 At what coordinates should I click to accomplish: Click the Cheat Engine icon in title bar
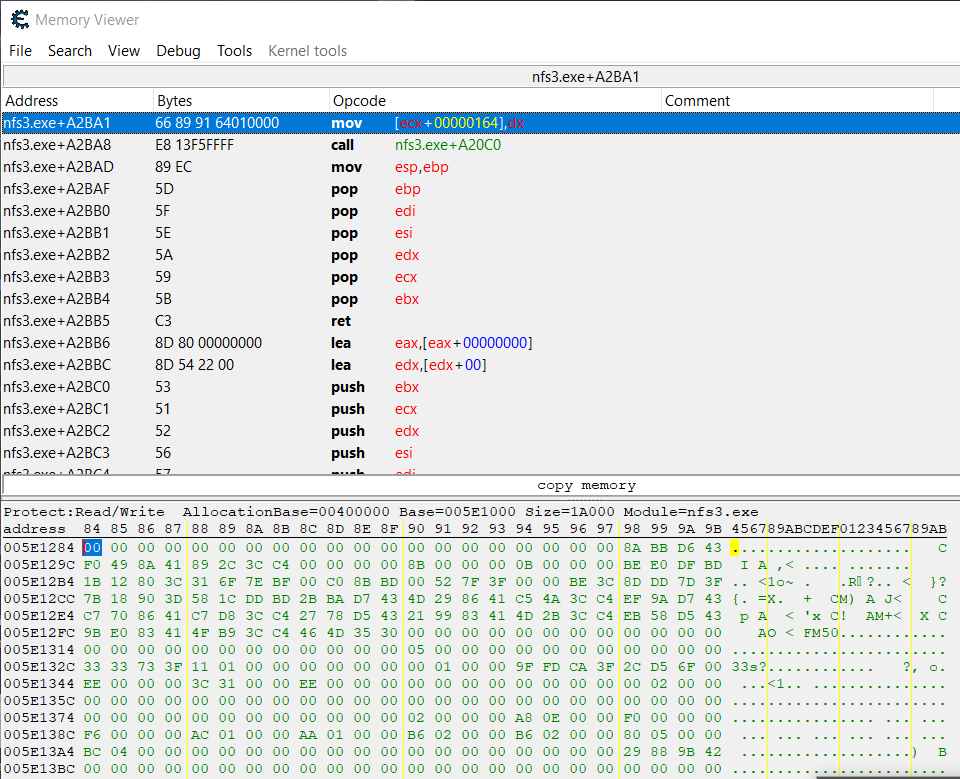pos(18,19)
